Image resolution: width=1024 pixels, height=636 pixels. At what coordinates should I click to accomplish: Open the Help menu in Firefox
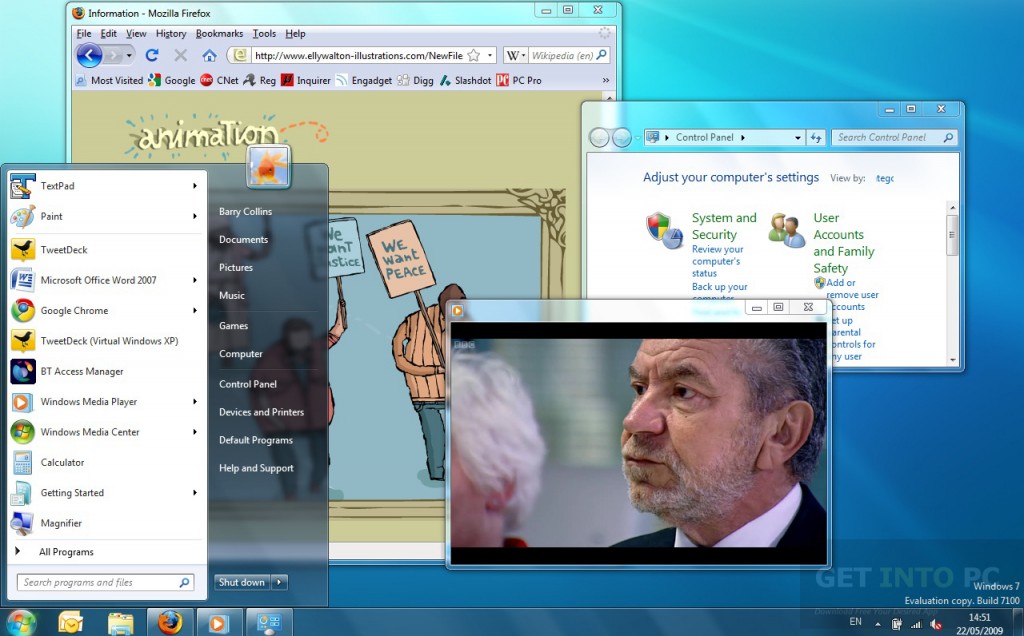pos(295,34)
